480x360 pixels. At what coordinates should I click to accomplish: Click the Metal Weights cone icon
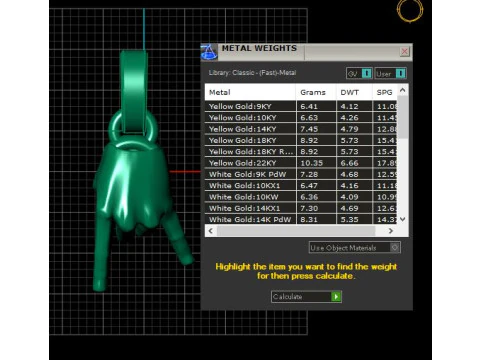click(x=209, y=52)
